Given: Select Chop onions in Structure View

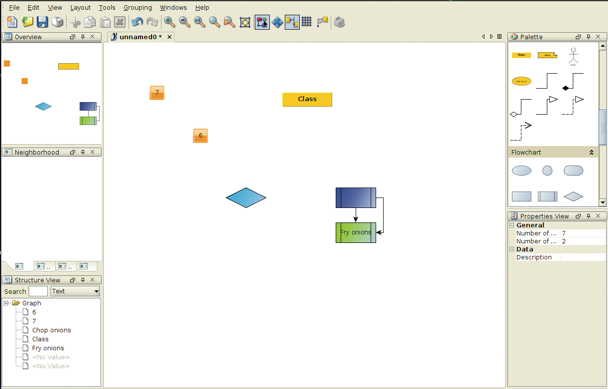Looking at the screenshot, I should pos(52,330).
